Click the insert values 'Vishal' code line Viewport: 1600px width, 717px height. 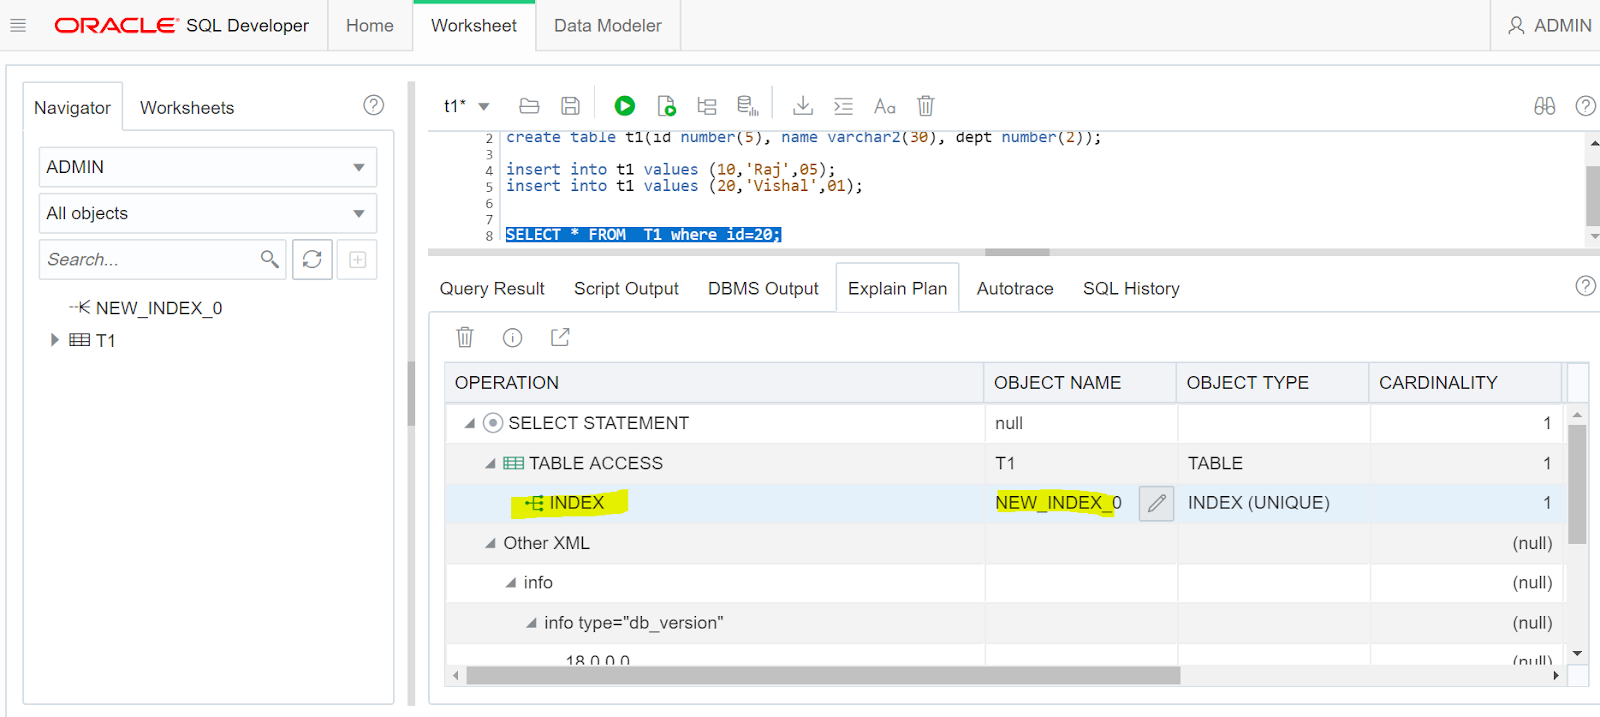tap(684, 186)
